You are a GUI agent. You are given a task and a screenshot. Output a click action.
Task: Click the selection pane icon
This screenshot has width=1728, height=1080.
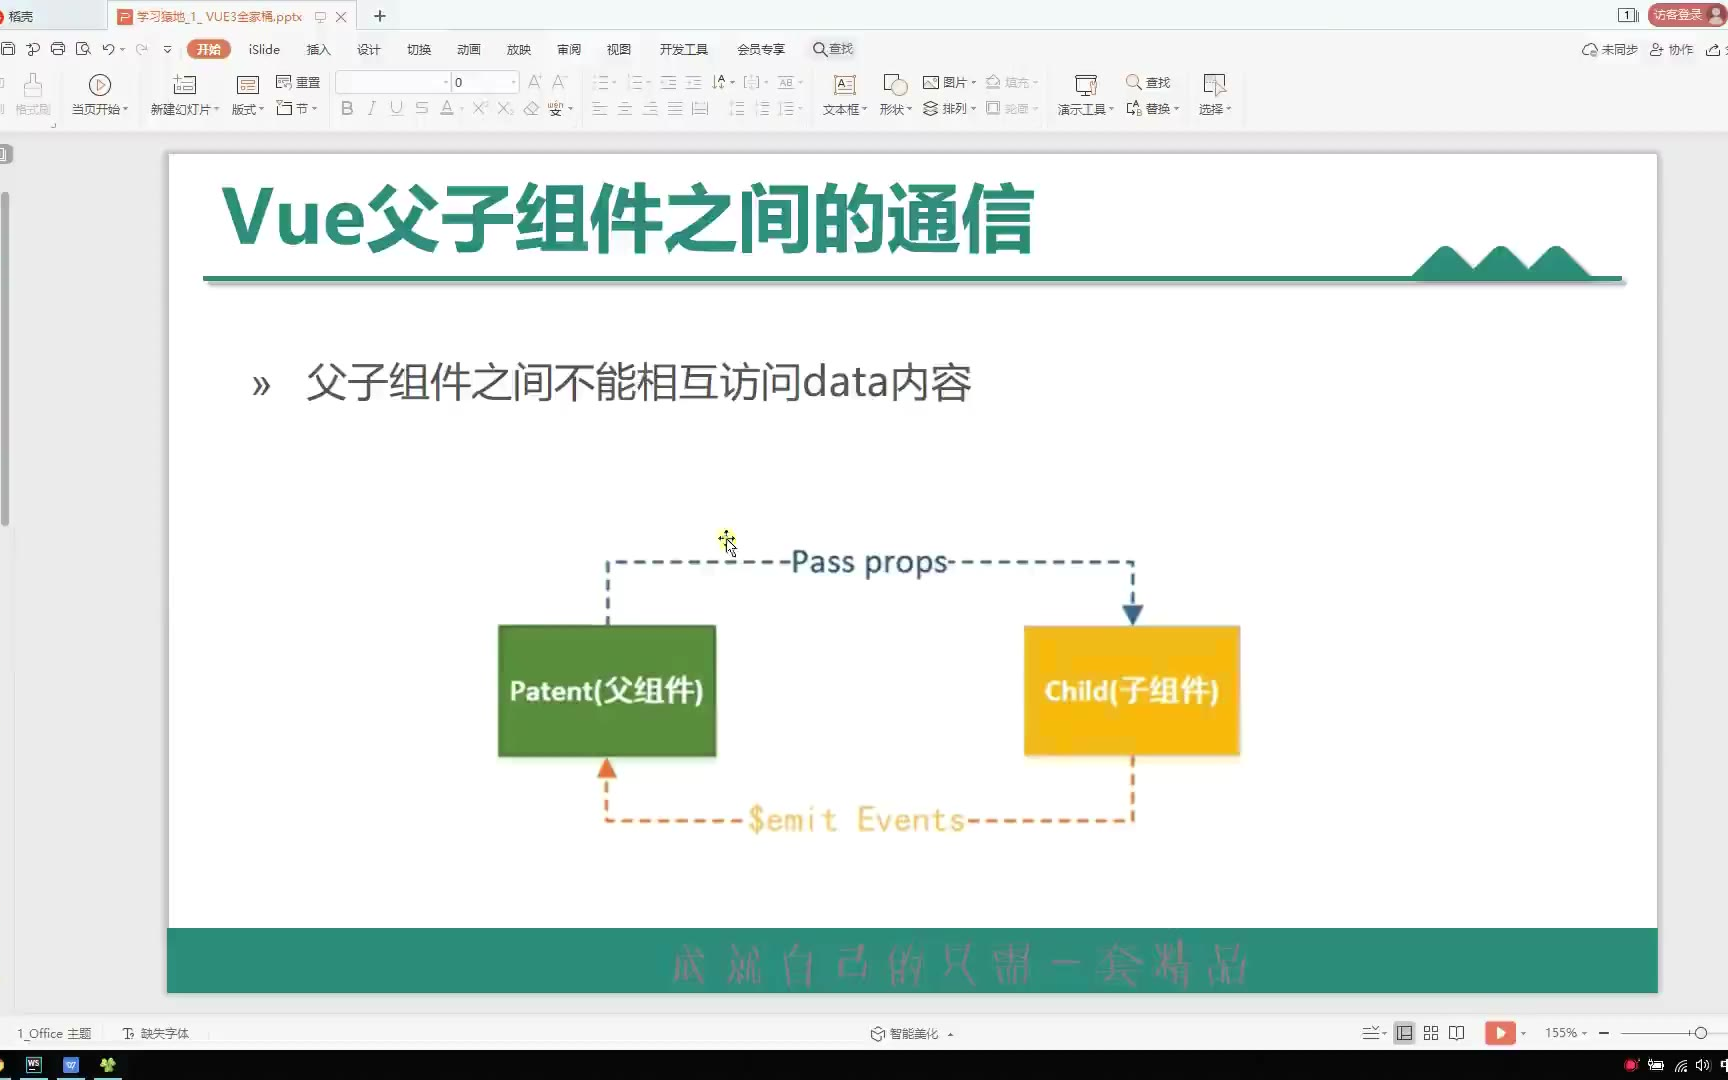tap(1215, 85)
